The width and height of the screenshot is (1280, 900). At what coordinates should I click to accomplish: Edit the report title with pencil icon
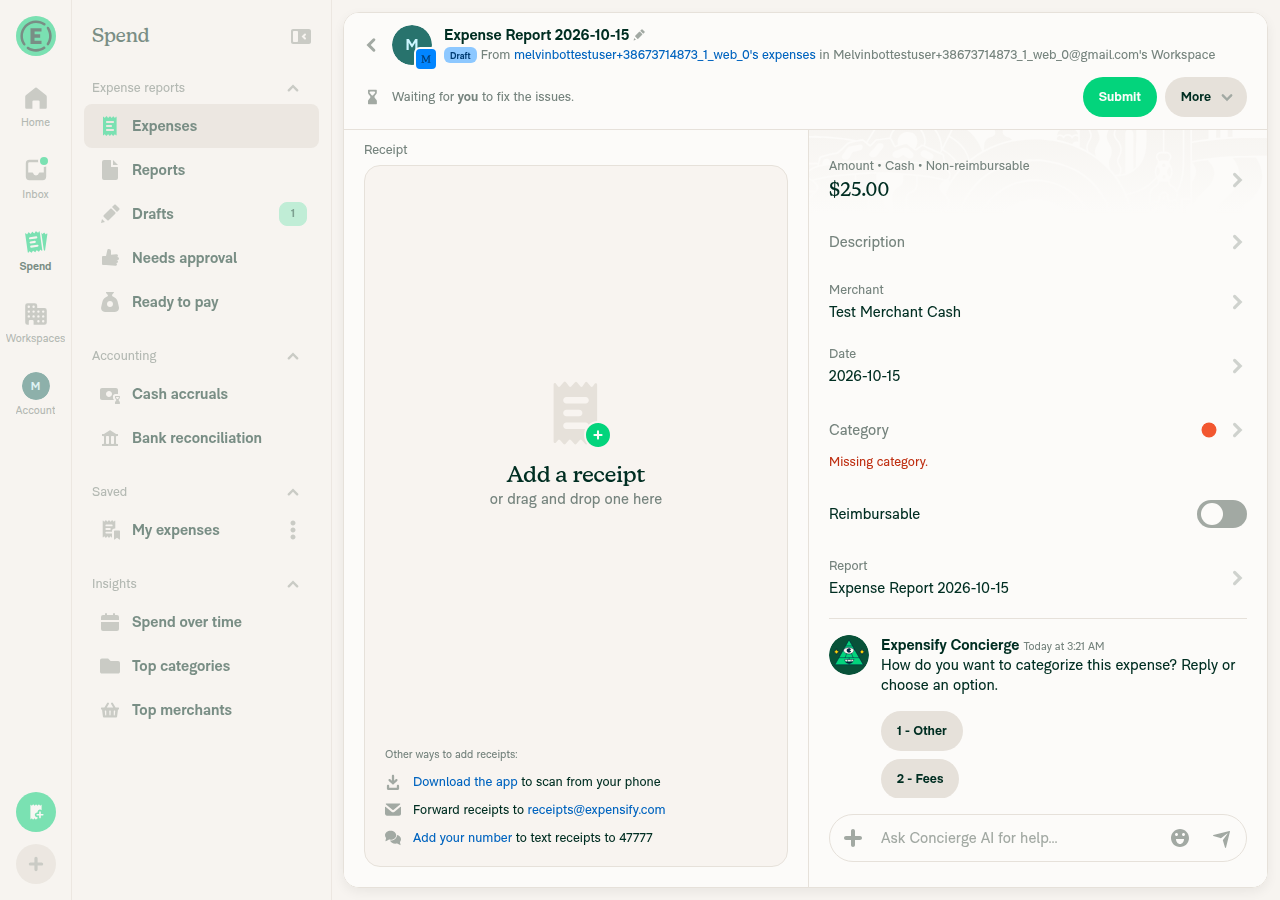tap(640, 35)
